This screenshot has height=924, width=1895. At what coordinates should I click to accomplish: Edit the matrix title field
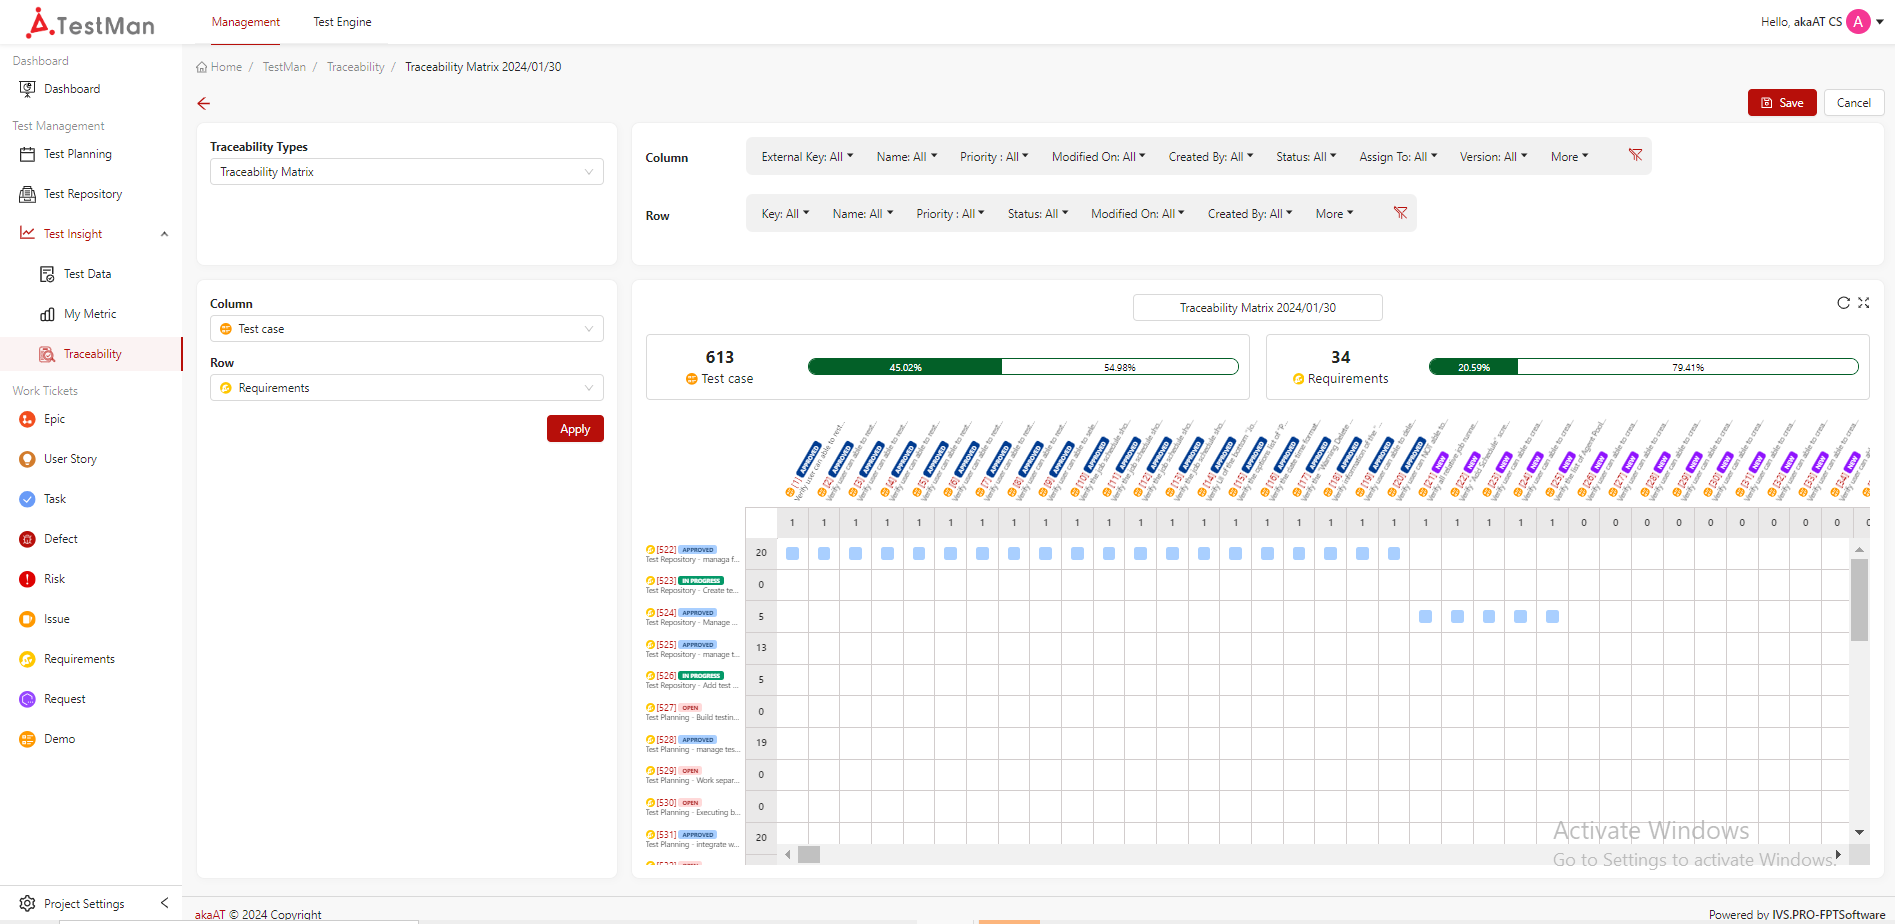(x=1258, y=308)
